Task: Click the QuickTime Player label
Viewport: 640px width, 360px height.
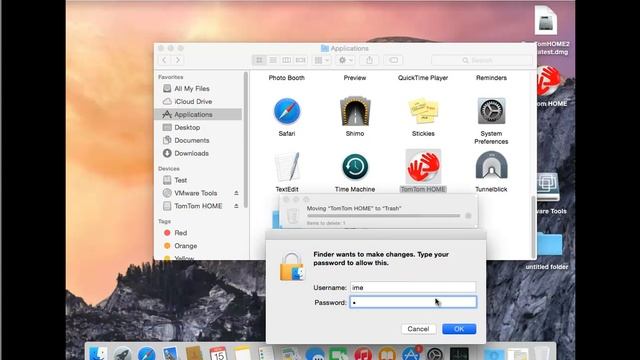Action: tap(423, 78)
